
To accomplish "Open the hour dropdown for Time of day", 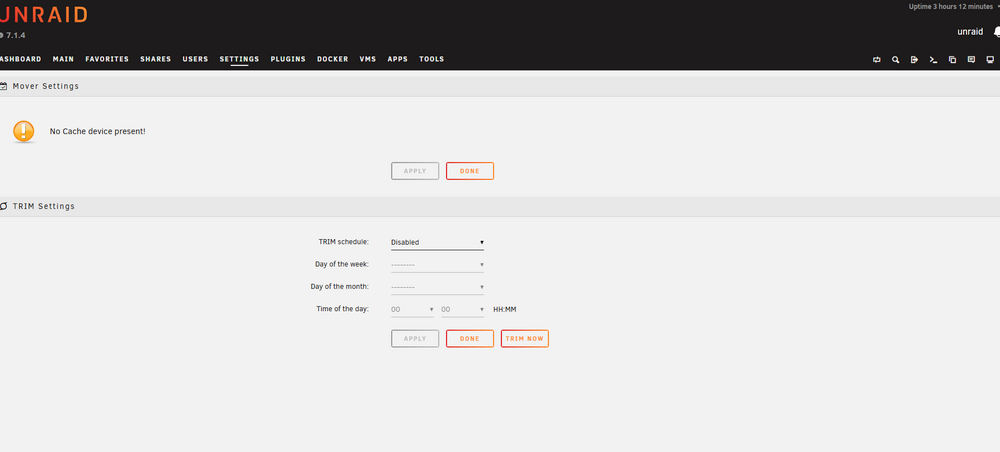I will point(412,309).
